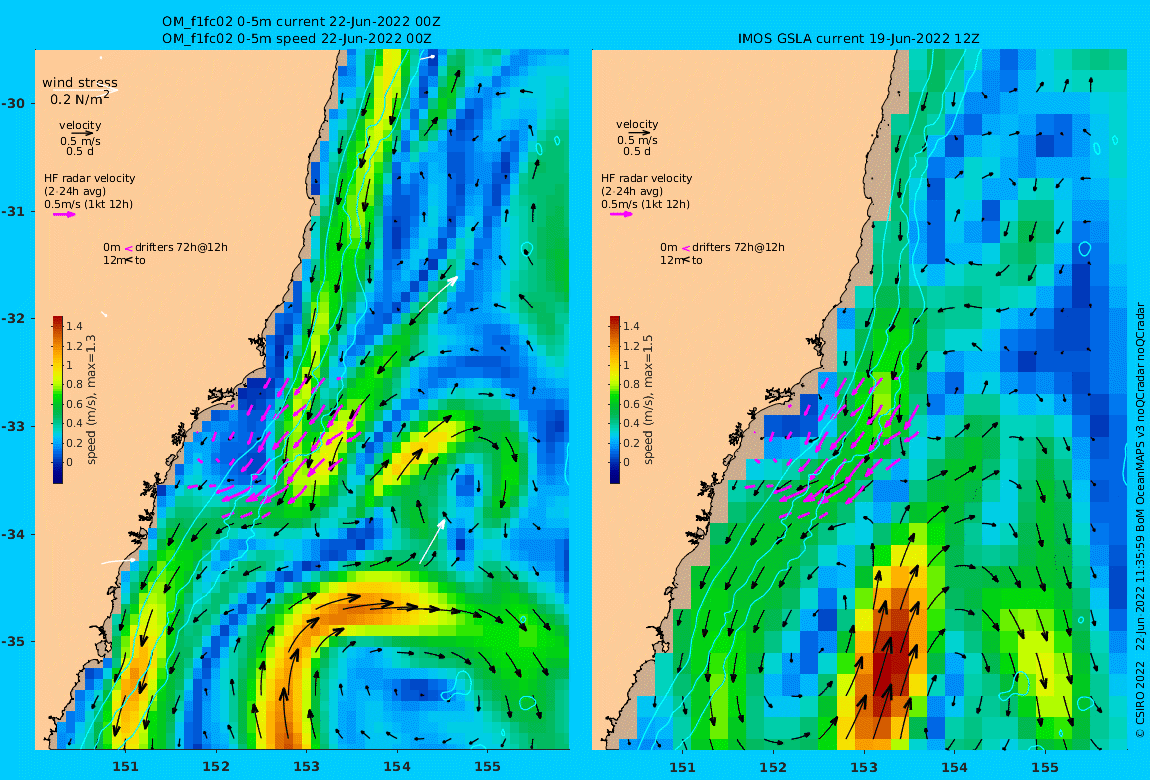Click '0.5m/s (1kt 12h)' on IMOS GSLA map
The width and height of the screenshot is (1150, 780).
click(646, 205)
